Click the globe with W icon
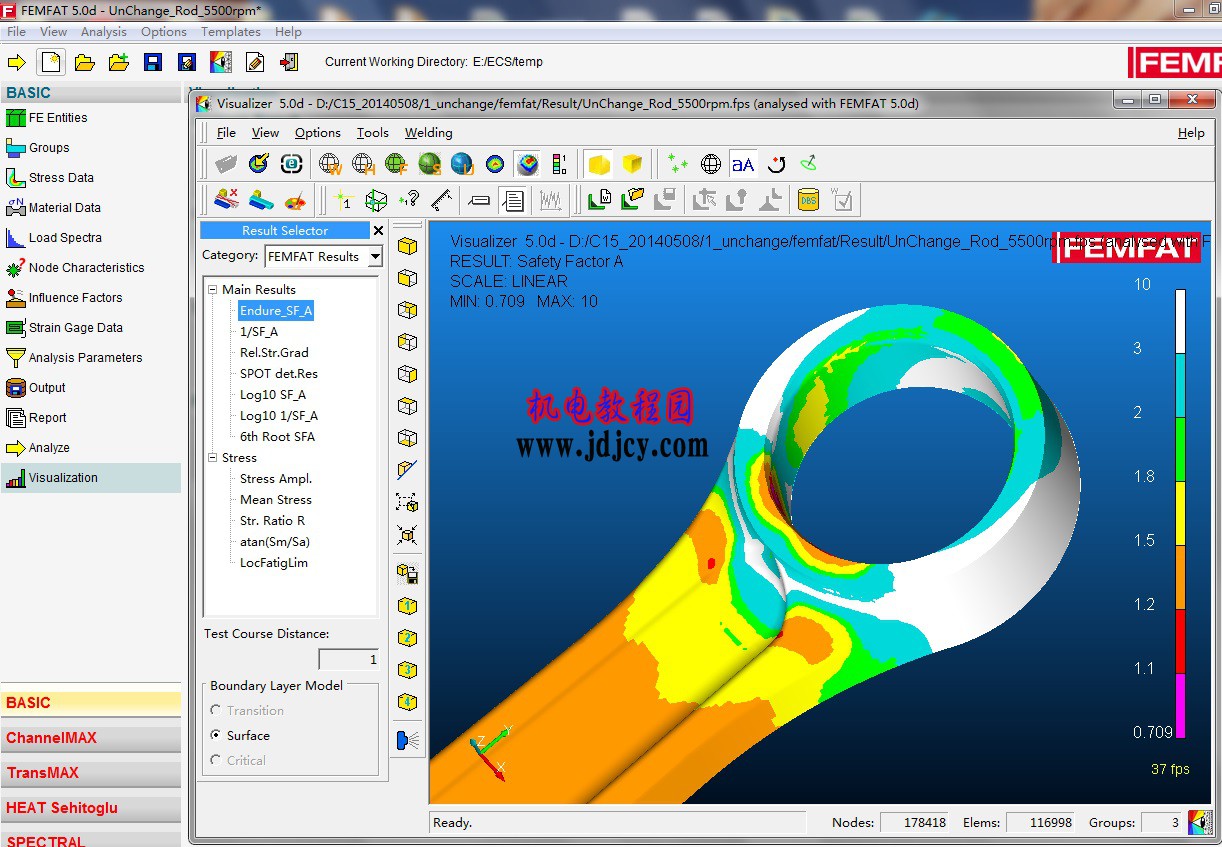Image resolution: width=1222 pixels, height=847 pixels. [x=330, y=164]
